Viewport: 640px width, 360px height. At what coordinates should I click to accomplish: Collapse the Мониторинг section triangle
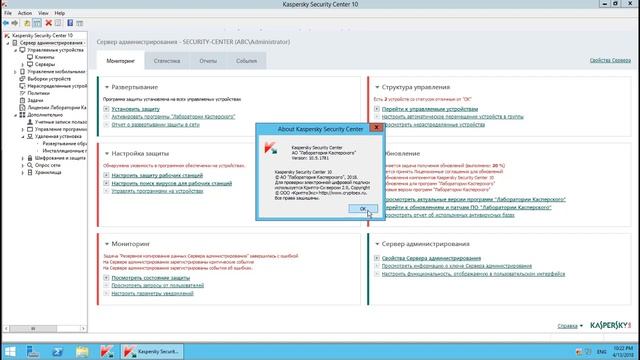click(107, 244)
